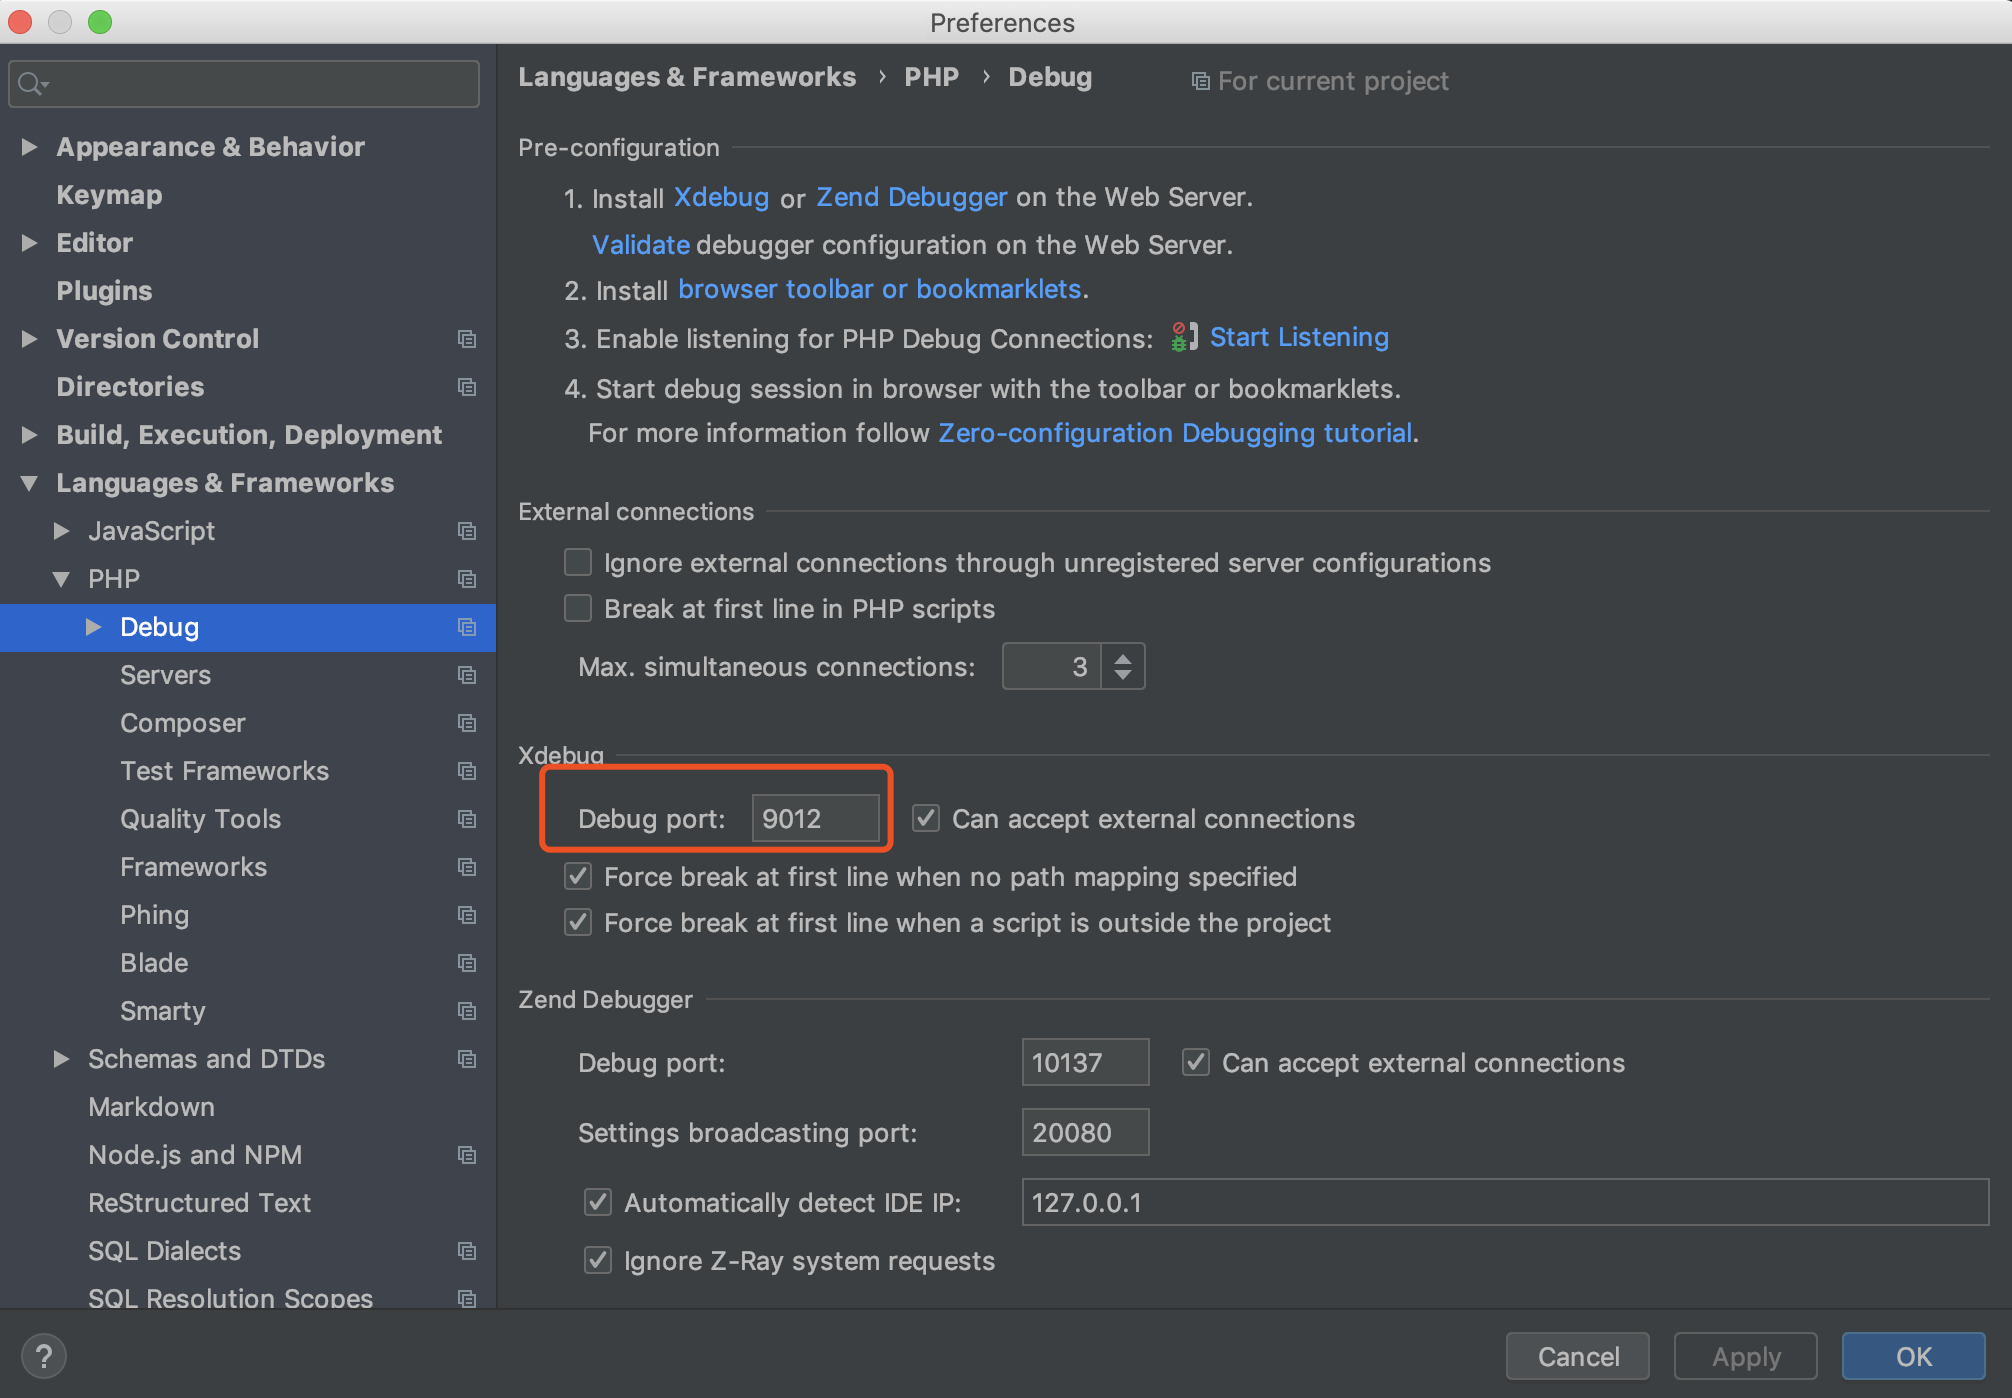The image size is (2012, 1398).
Task: Open the Zero-configuration Debugging tutorial link
Action: click(x=1175, y=433)
